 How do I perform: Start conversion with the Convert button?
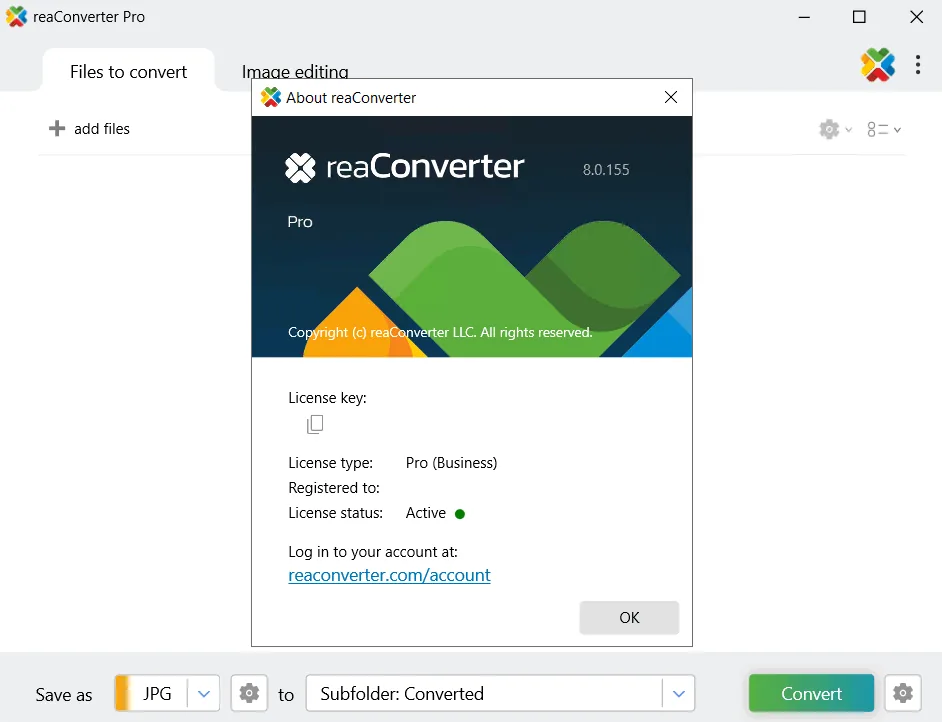811,693
